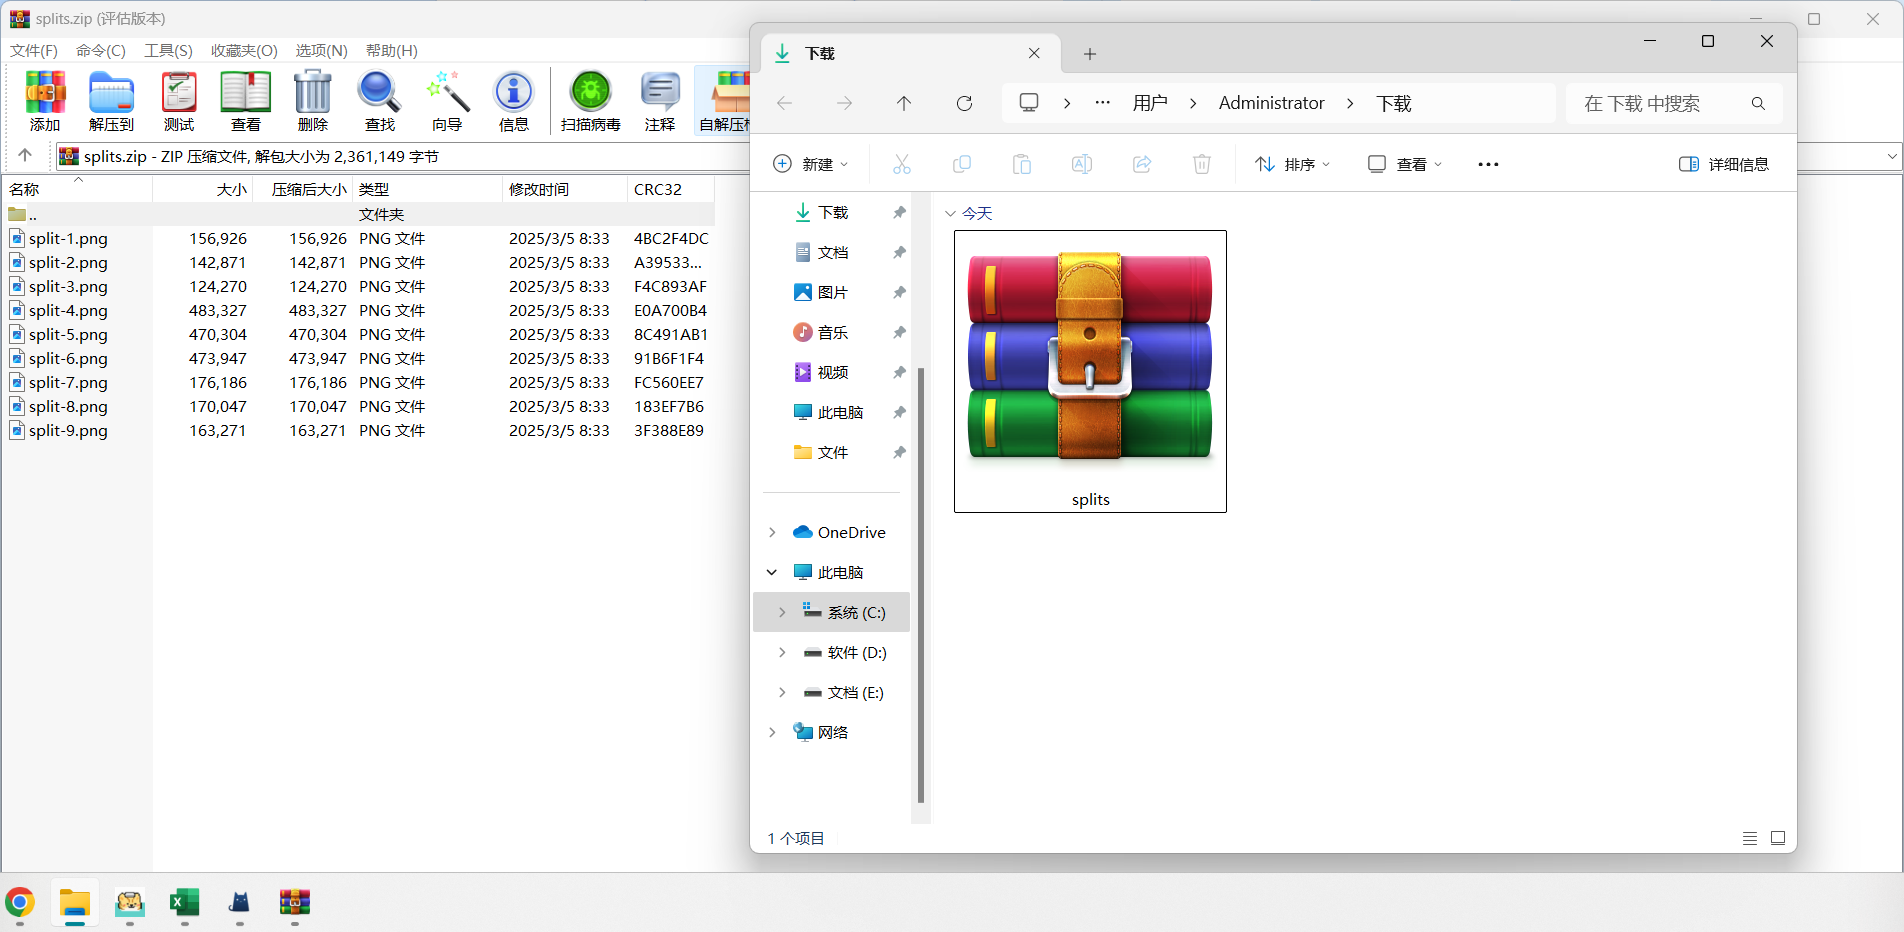Unpin 下载 from the quick access sidebar
Viewport: 1904px width, 932px height.
coord(898,212)
